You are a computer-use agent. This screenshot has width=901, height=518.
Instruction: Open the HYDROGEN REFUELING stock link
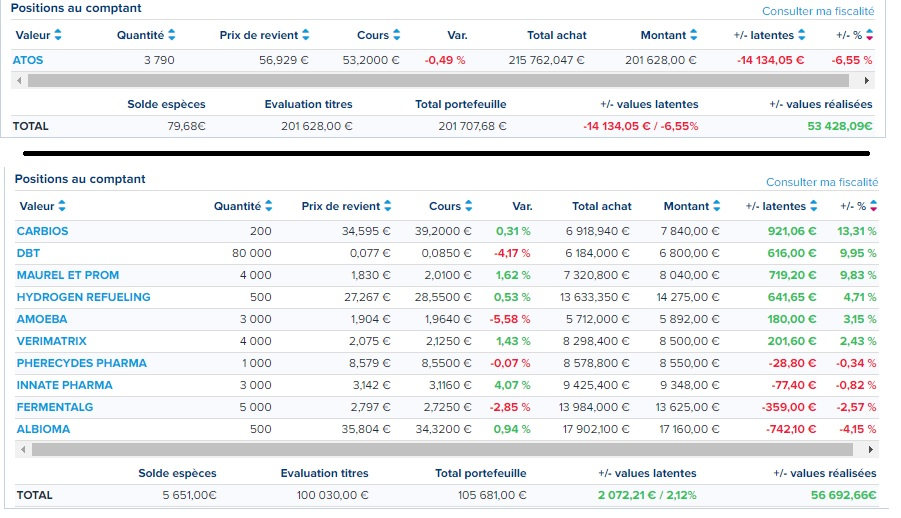(x=83, y=297)
